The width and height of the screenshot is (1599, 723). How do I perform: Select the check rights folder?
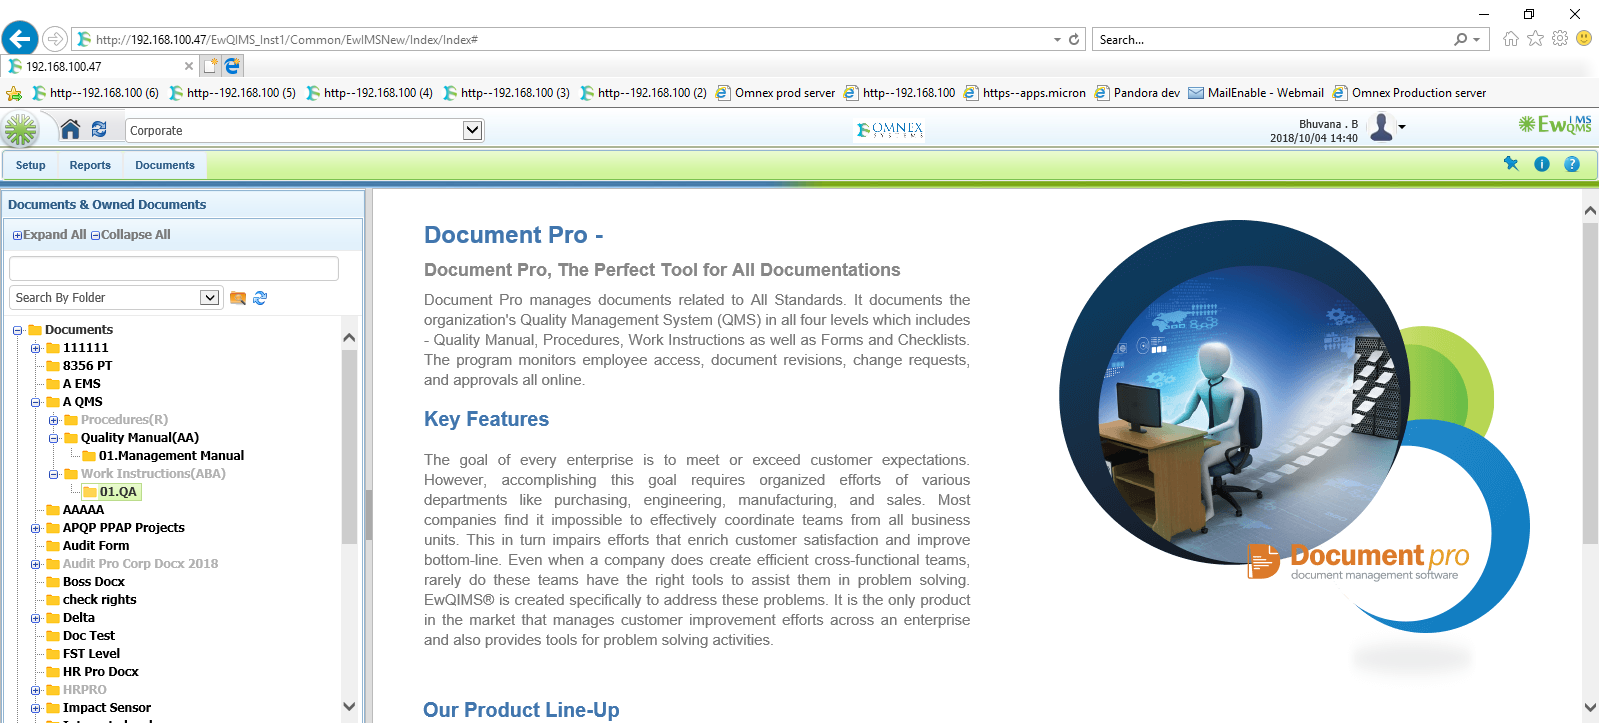coord(99,600)
